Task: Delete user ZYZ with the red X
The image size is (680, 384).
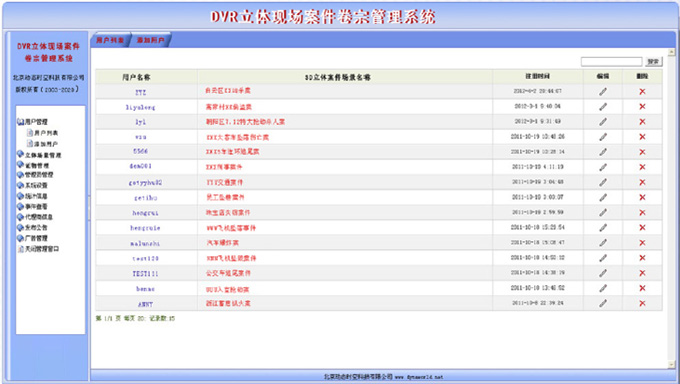Action: point(642,92)
